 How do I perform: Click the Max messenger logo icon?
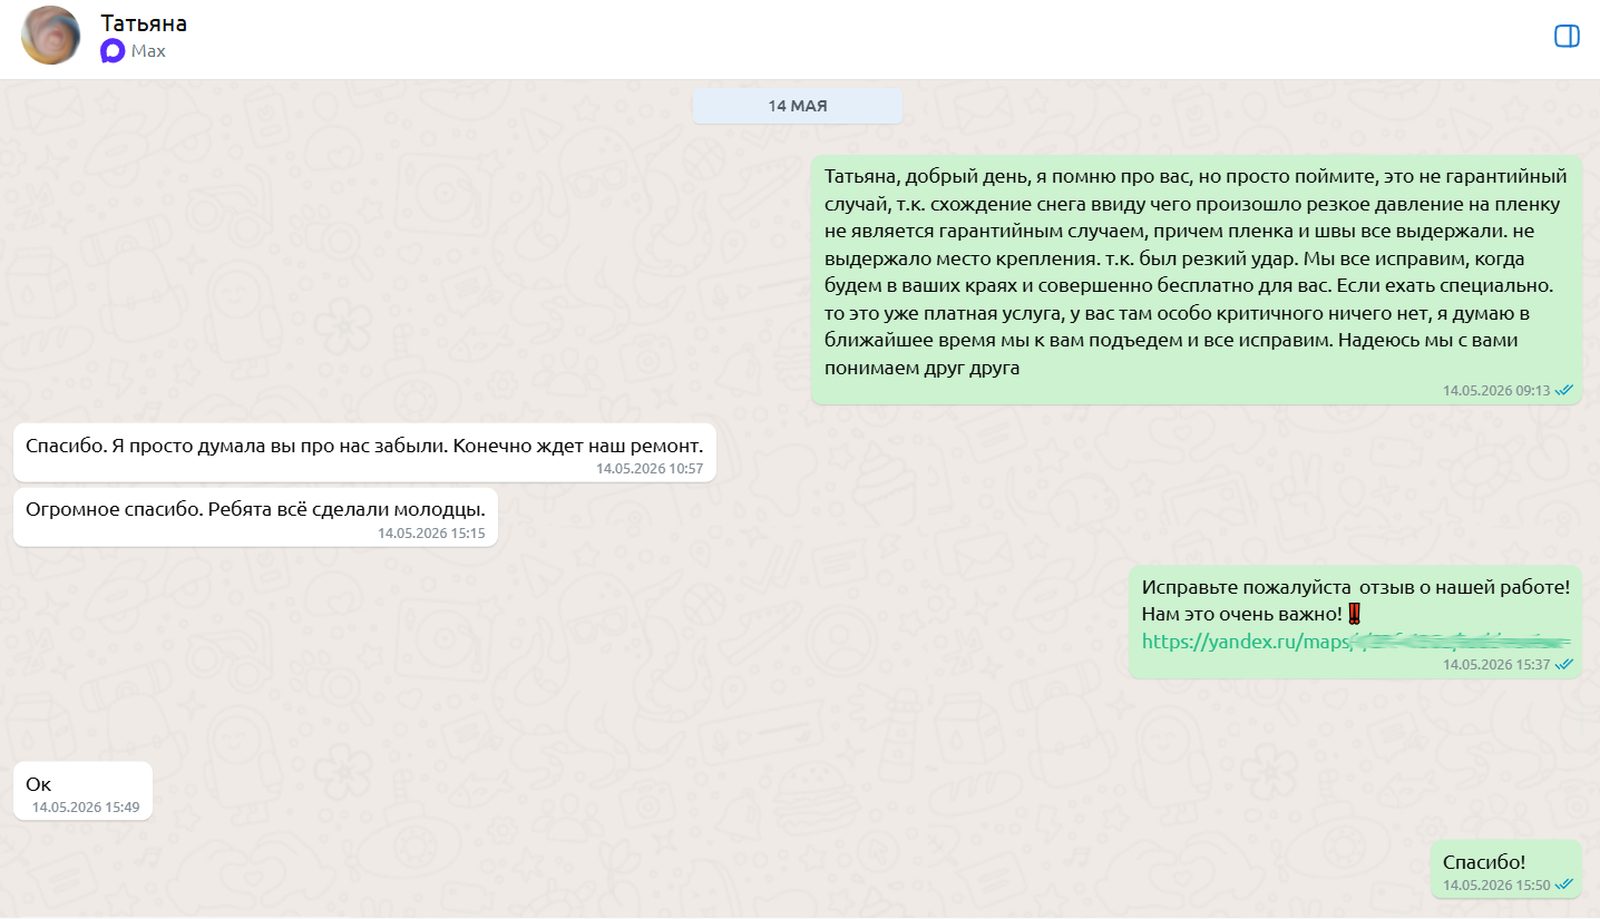tap(112, 51)
